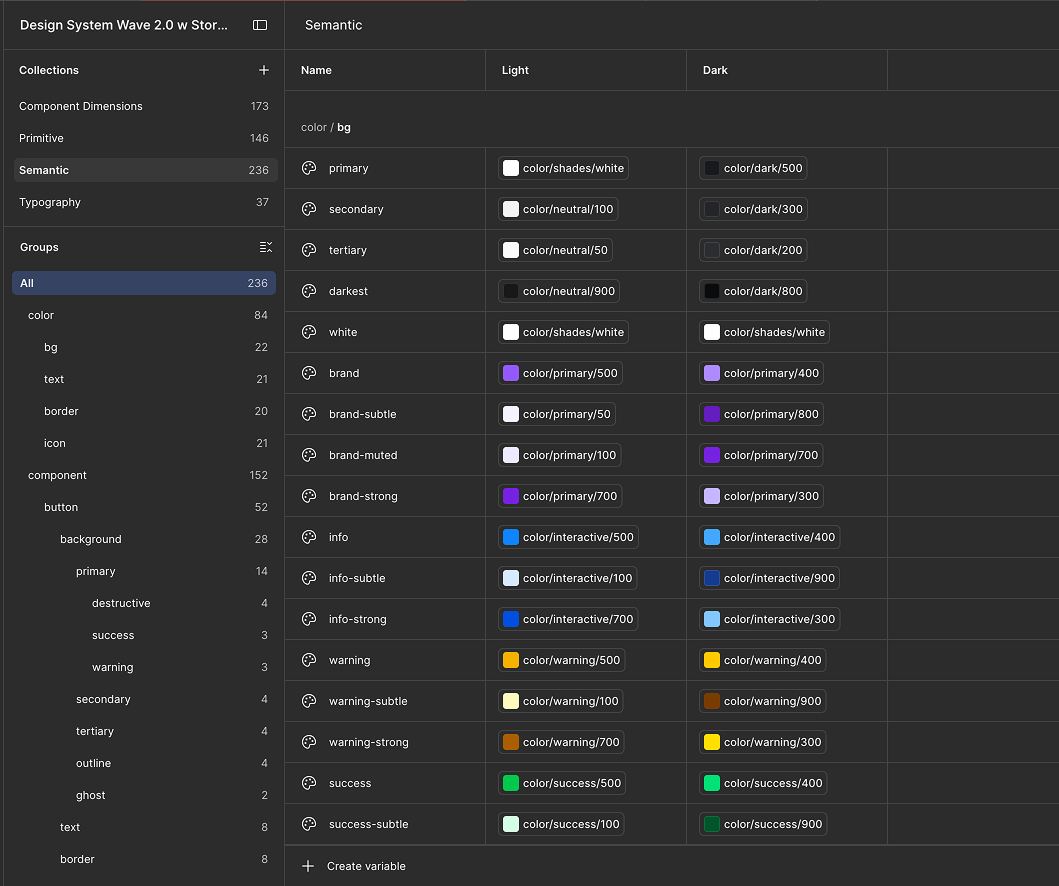Collapse all groups icon
Image resolution: width=1059 pixels, height=886 pixels.
265,247
